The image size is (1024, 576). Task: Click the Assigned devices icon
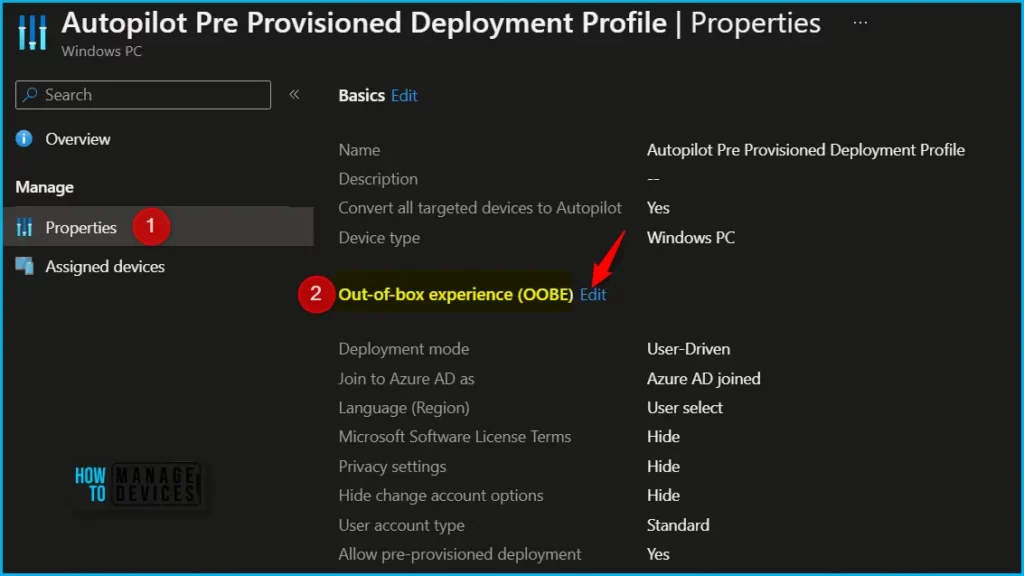[x=24, y=266]
